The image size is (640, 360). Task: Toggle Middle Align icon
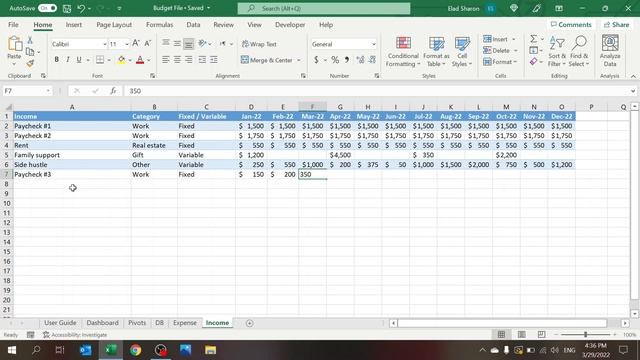[x=177, y=43]
